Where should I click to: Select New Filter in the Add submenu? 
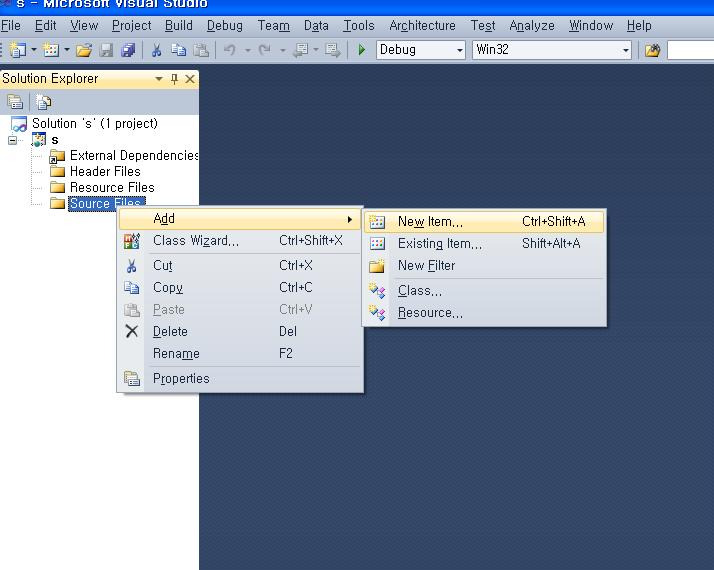point(484,266)
